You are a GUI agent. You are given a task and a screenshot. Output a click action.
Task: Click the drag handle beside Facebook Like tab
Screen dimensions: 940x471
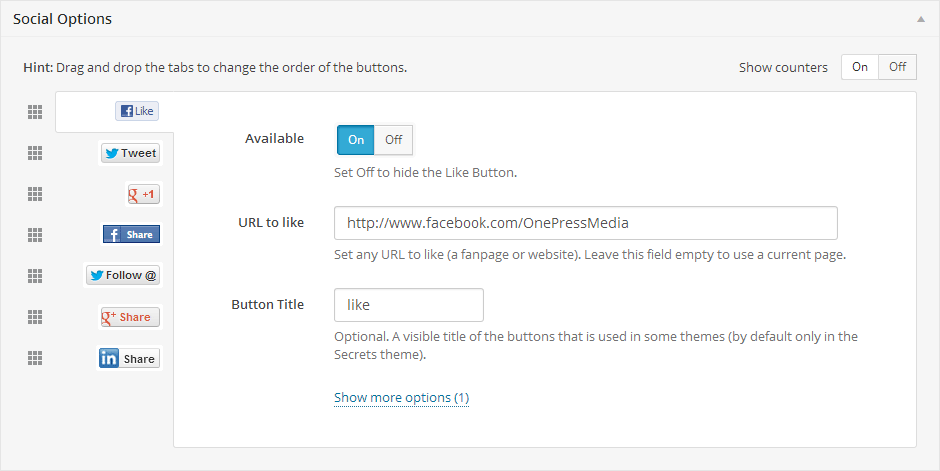(35, 112)
